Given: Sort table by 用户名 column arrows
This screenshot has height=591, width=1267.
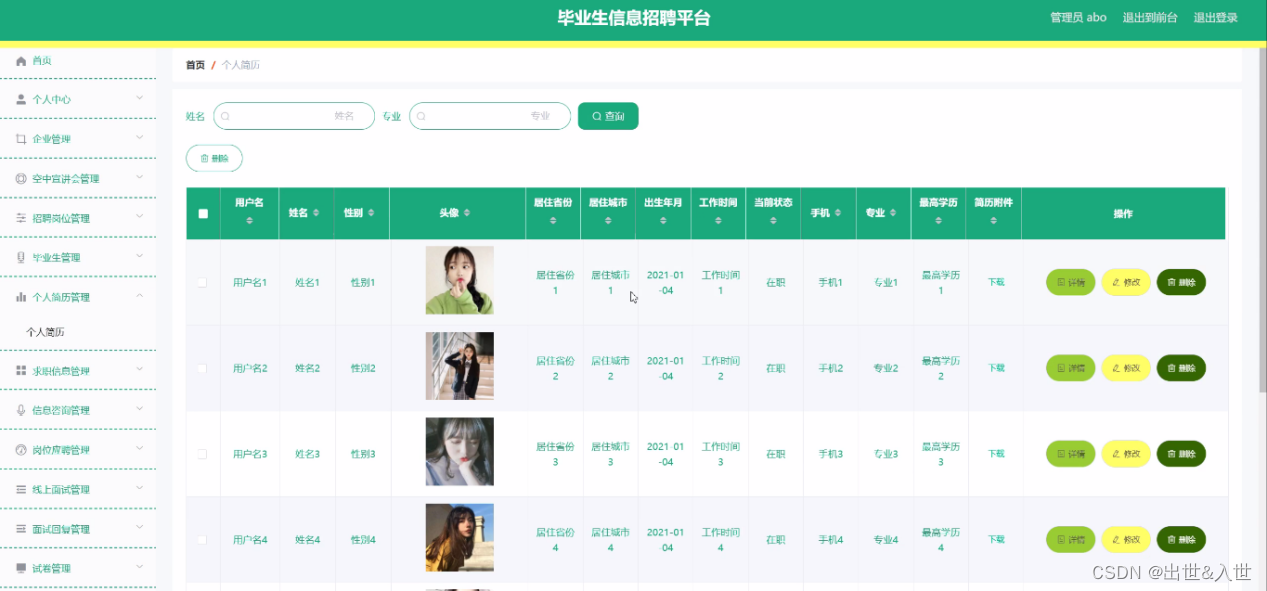Looking at the screenshot, I should coord(249,220).
